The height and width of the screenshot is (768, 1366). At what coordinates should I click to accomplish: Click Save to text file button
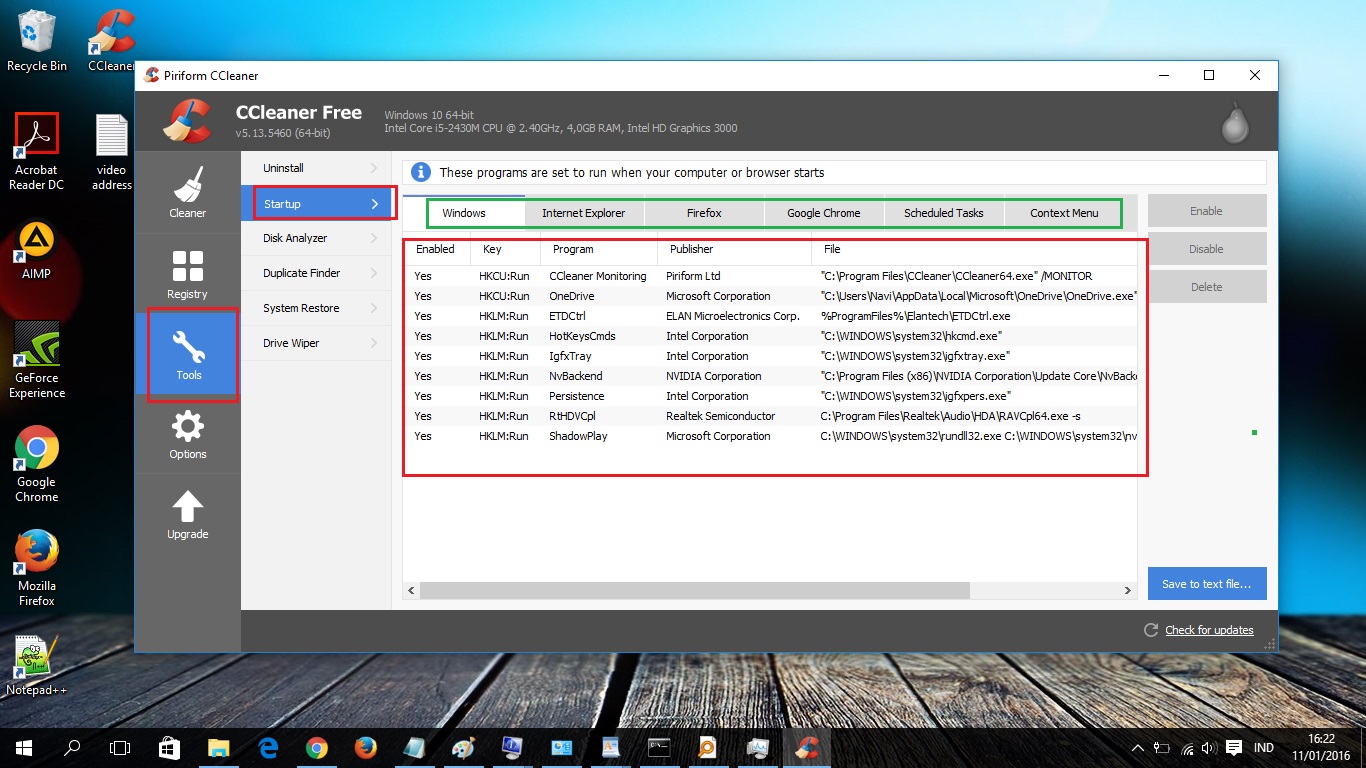tap(1207, 584)
